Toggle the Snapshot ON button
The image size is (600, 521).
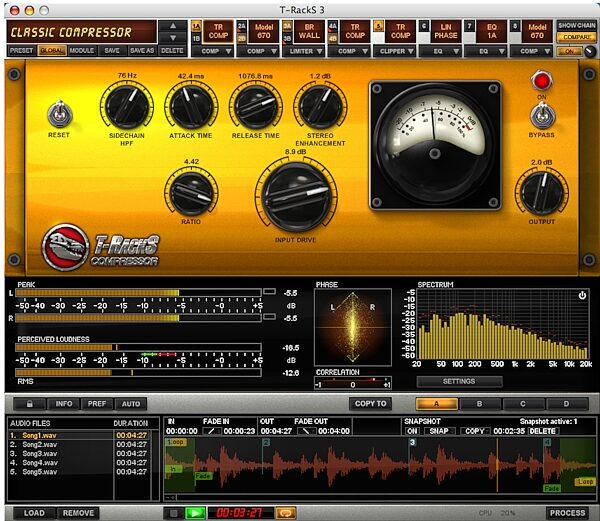pyautogui.click(x=412, y=431)
